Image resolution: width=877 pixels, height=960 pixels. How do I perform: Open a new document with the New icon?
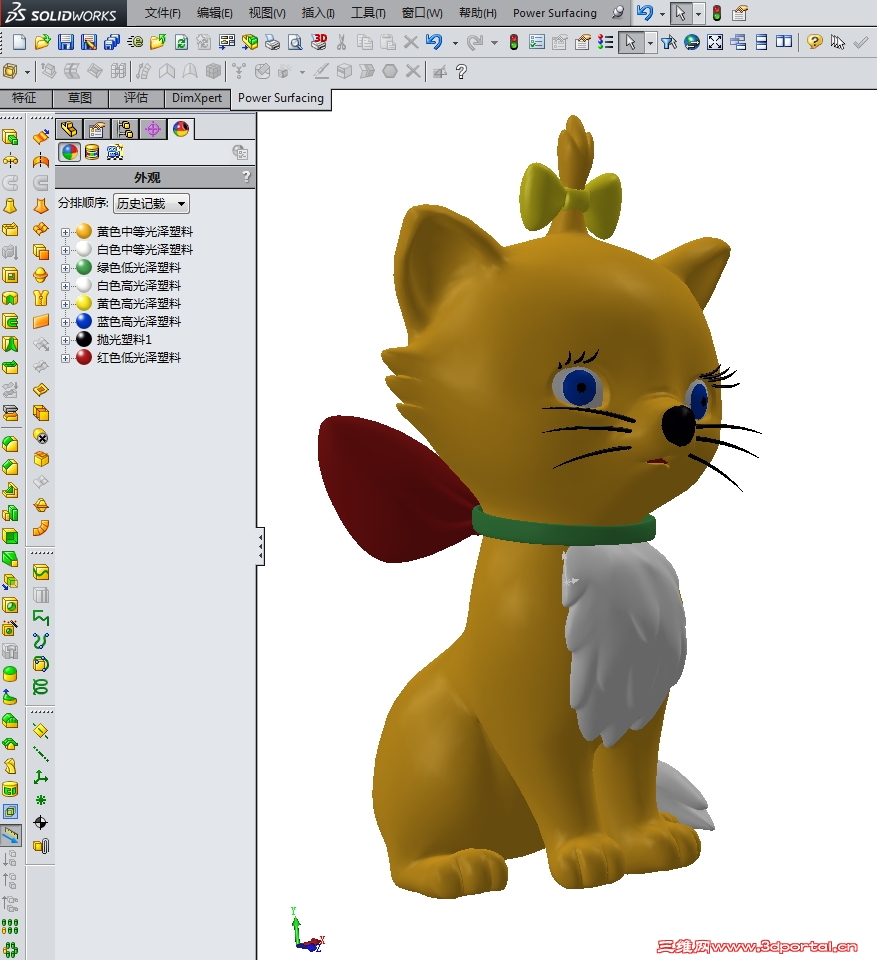click(18, 42)
